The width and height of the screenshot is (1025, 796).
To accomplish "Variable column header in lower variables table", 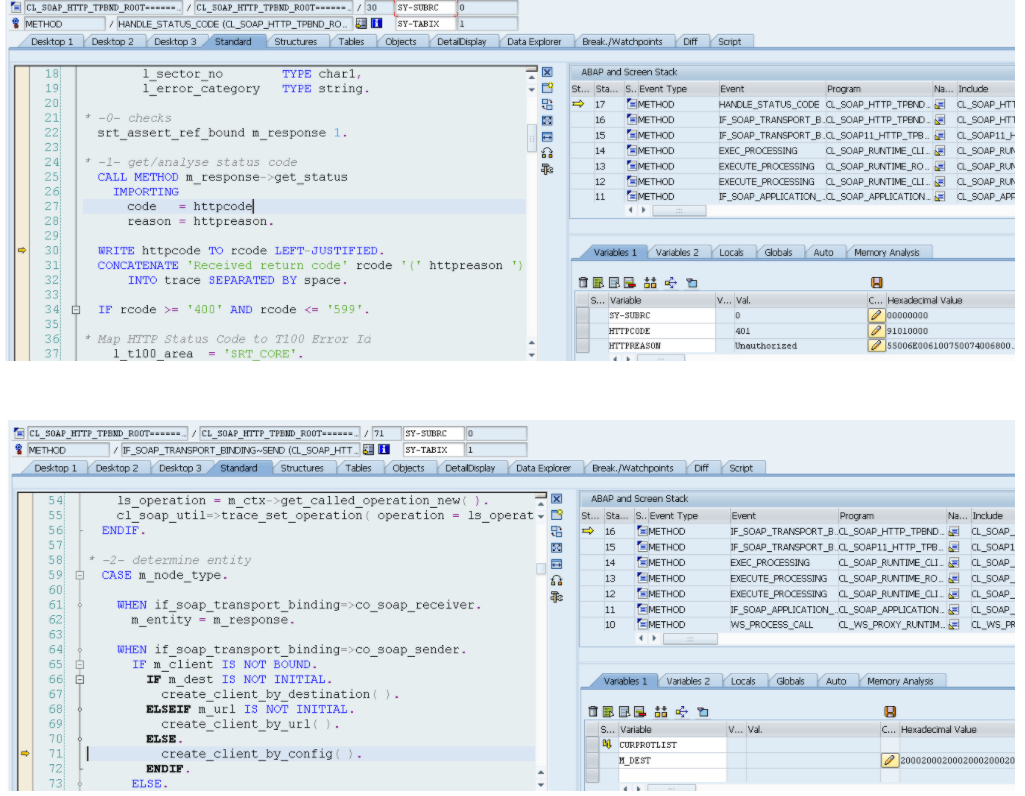I will [x=672, y=729].
